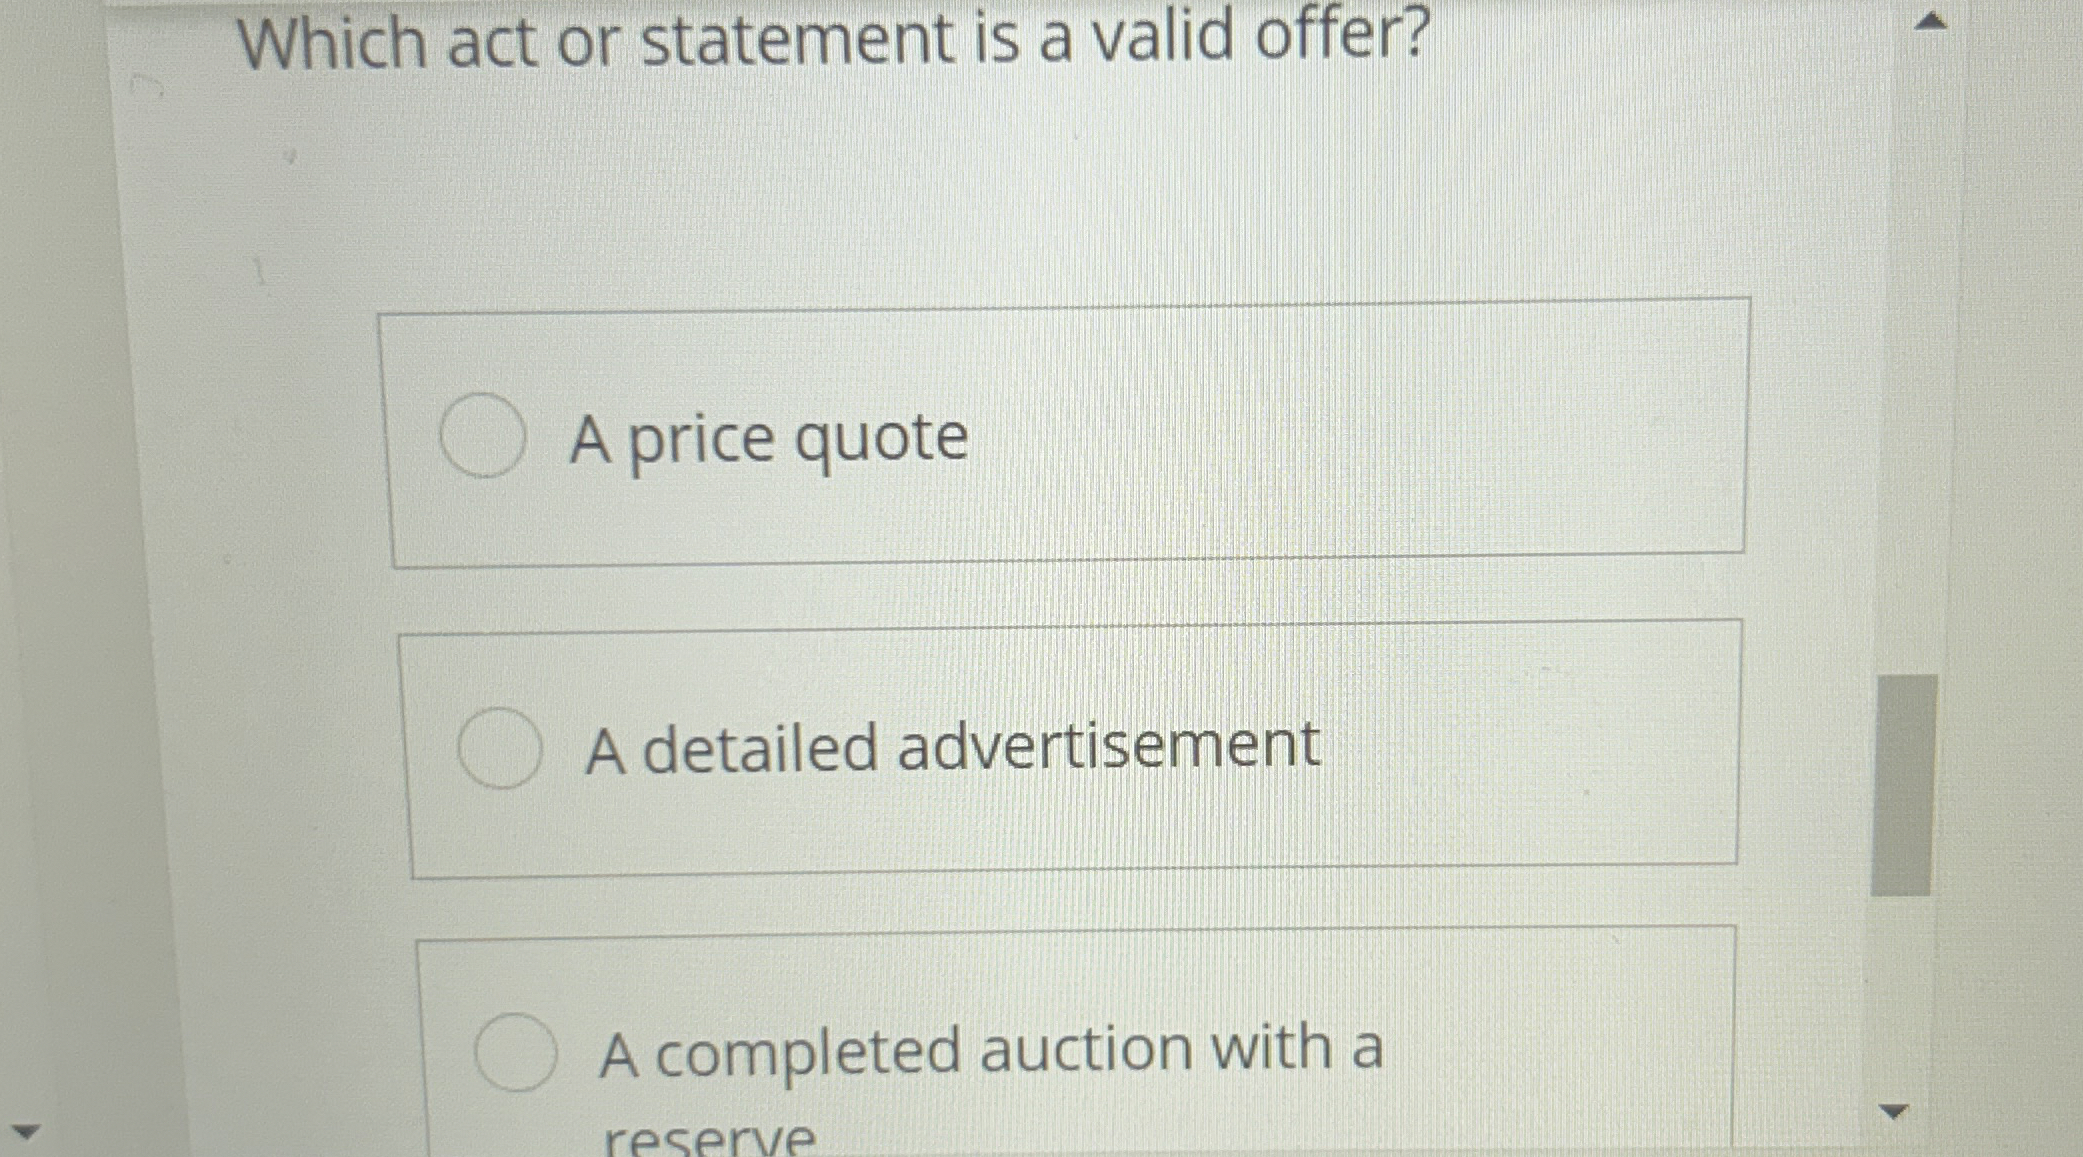Viewport: 2083px width, 1157px height.
Task: Select the radio button for 'A detailed advertisement'
Action: click(x=502, y=746)
